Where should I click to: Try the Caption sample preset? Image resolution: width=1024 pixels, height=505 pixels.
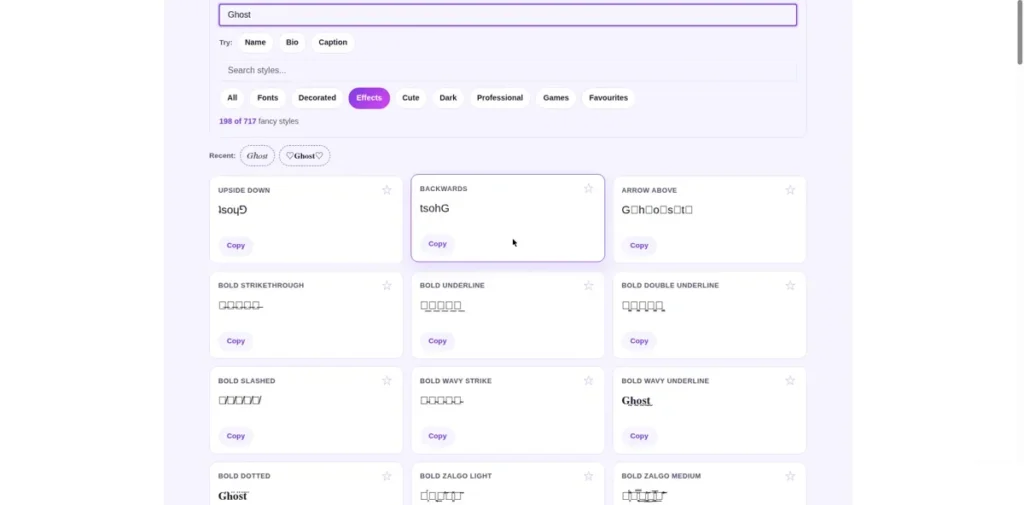pos(333,42)
